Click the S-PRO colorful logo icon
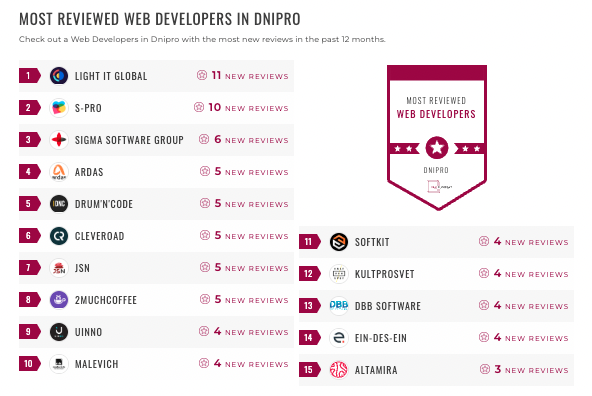Image resolution: width=592 pixels, height=396 pixels. click(59, 108)
